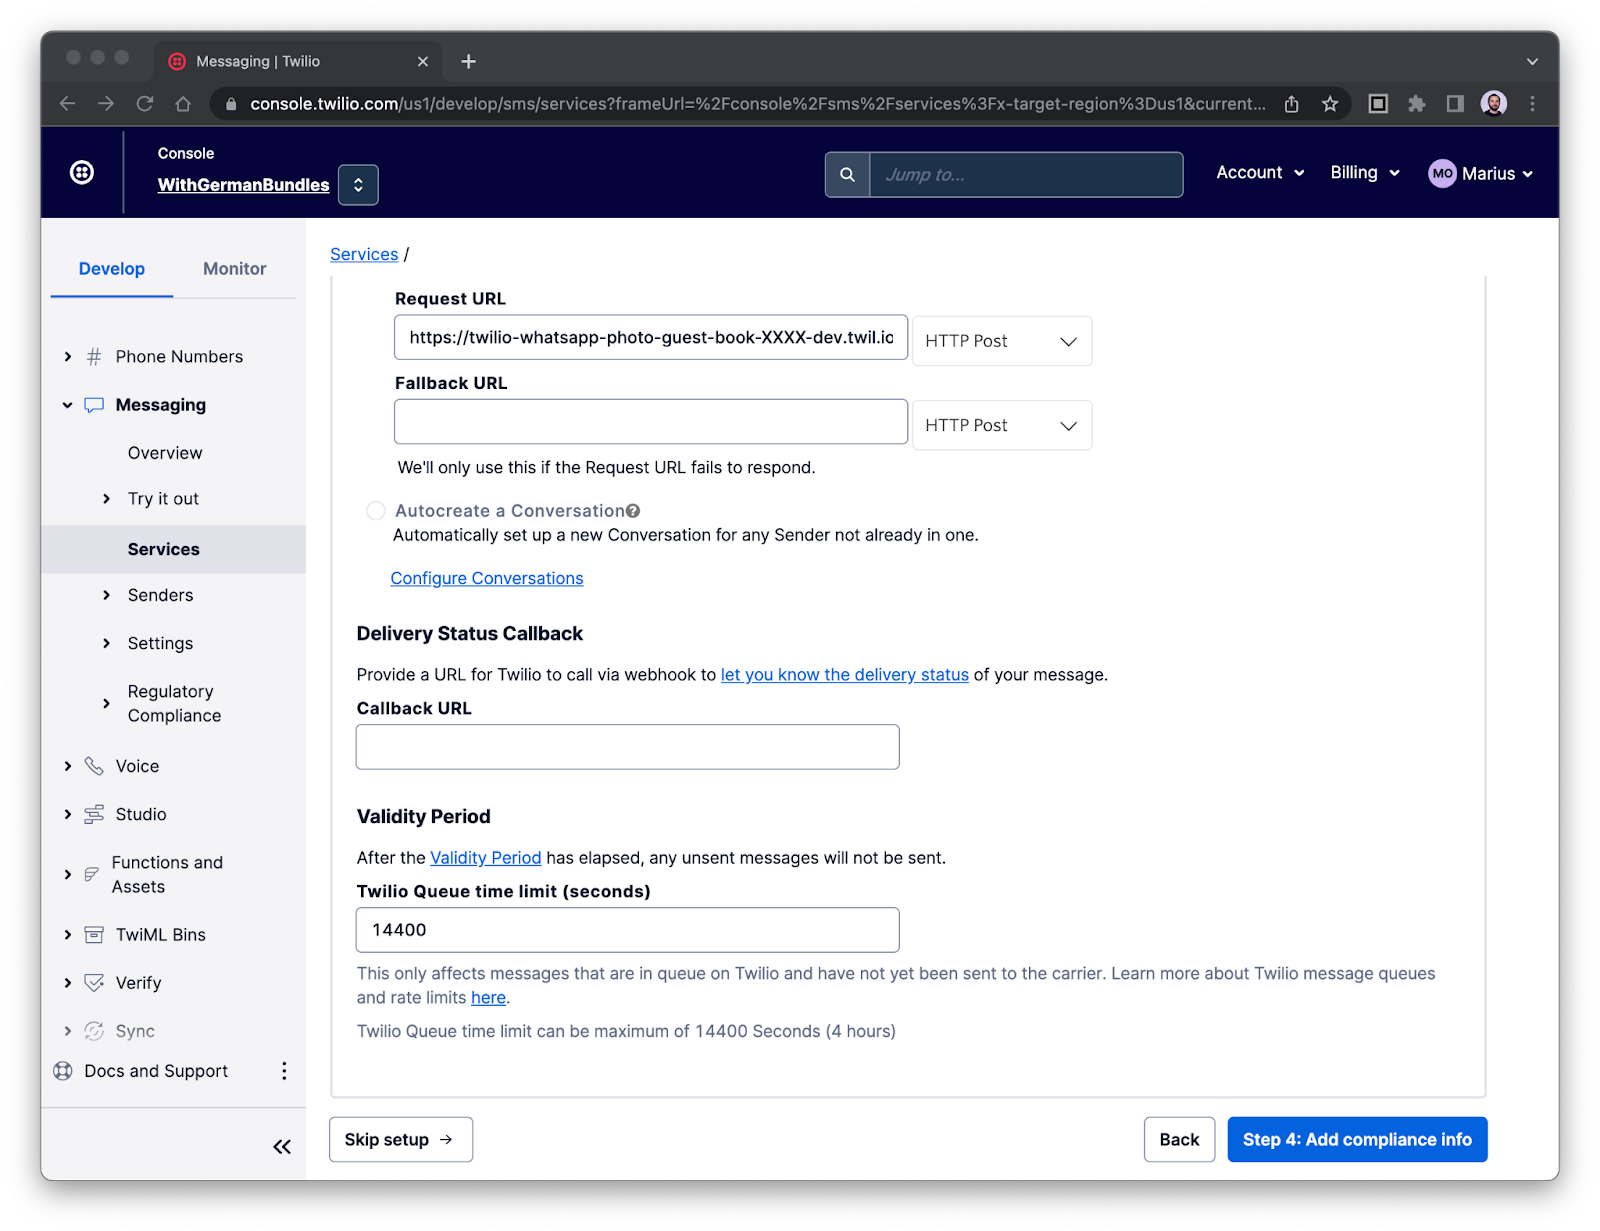Open the Fallback URL HTTP Post dropdown
Image resolution: width=1600 pixels, height=1231 pixels.
pyautogui.click(x=1002, y=426)
